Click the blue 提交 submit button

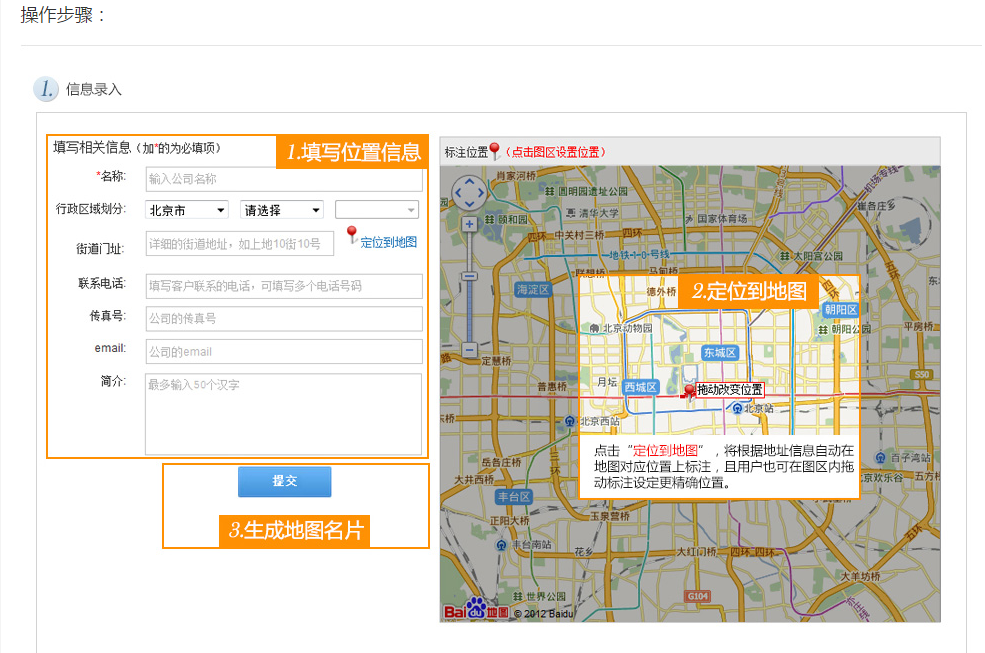[285, 481]
